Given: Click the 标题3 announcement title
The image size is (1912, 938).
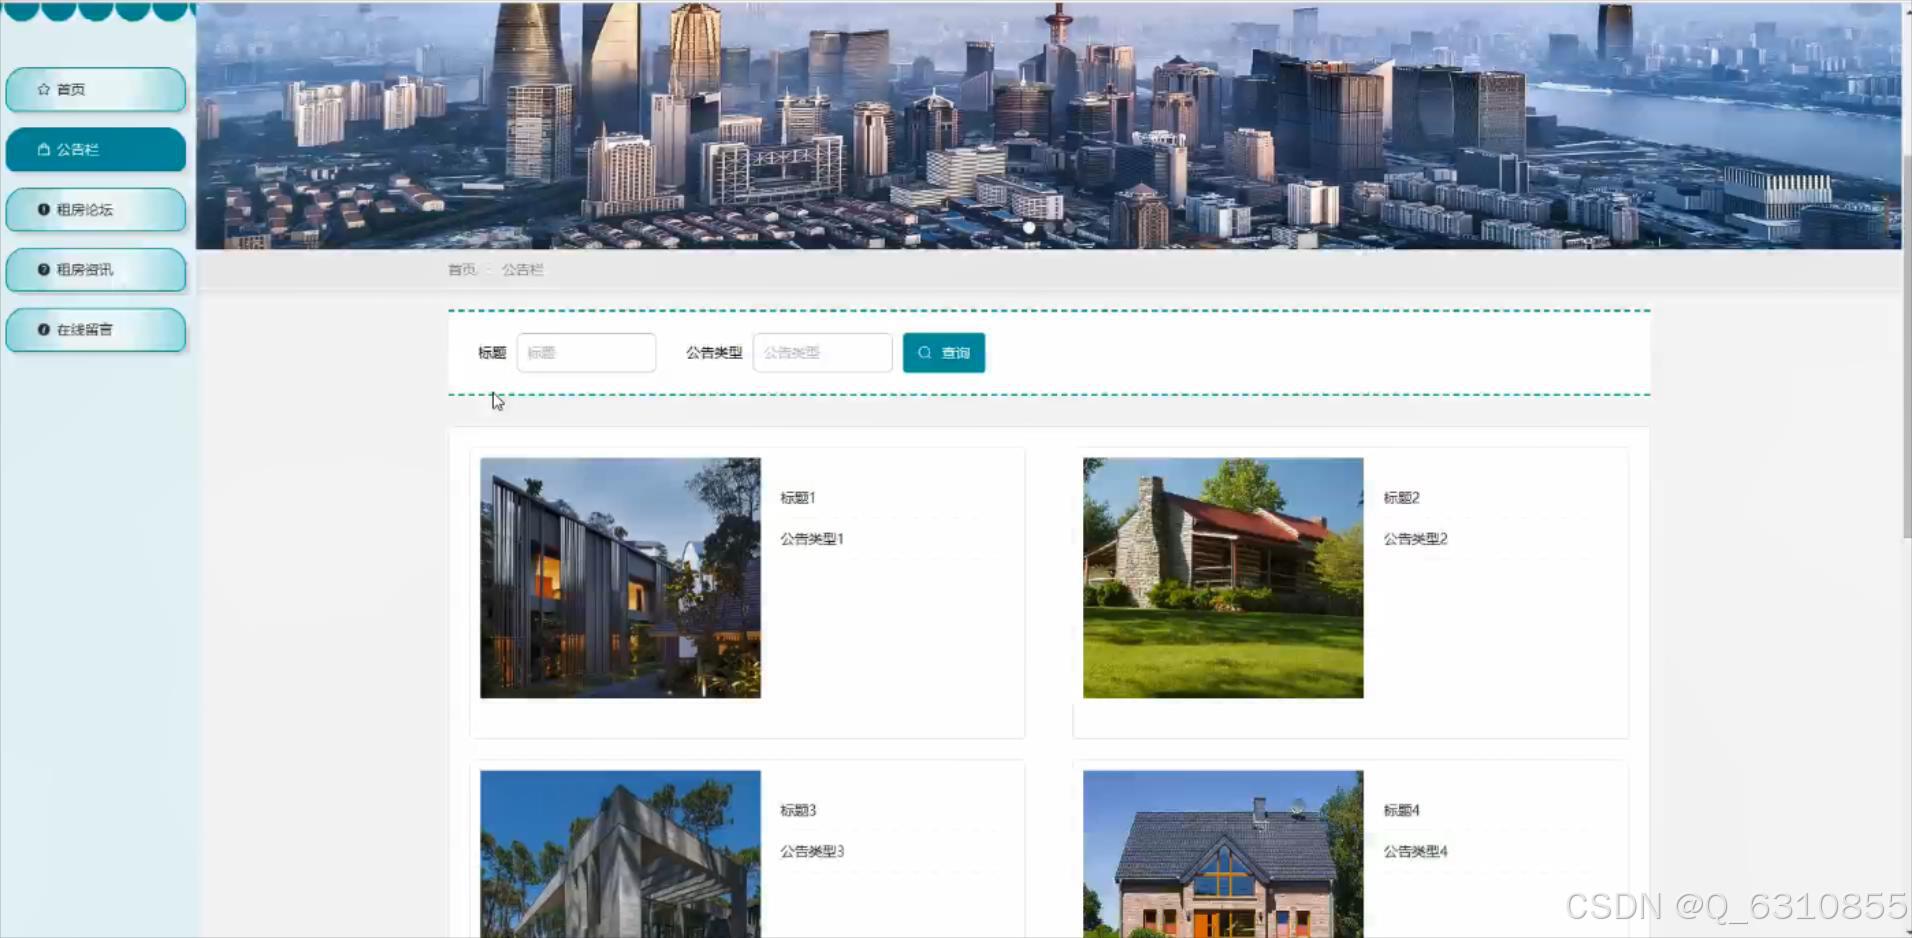Looking at the screenshot, I should pyautogui.click(x=798, y=810).
